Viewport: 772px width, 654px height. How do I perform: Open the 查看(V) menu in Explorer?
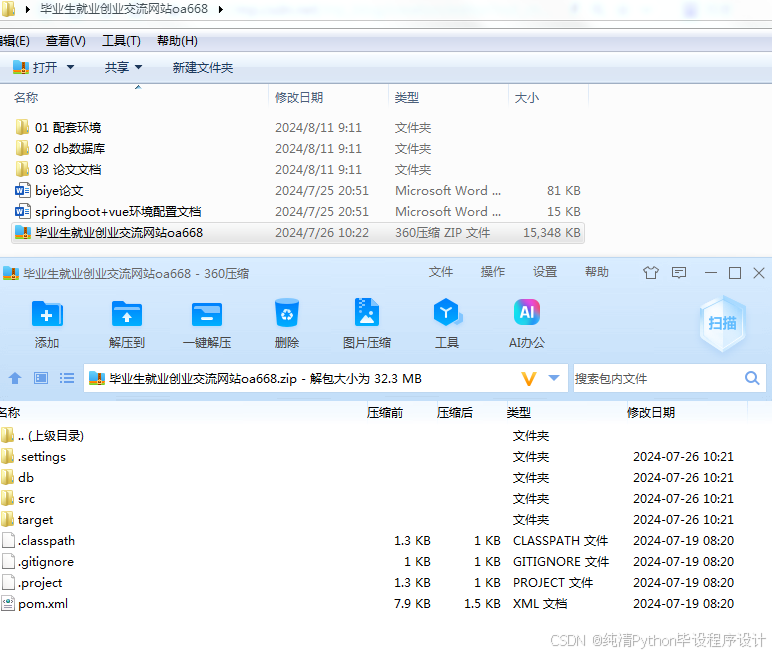[x=65, y=41]
